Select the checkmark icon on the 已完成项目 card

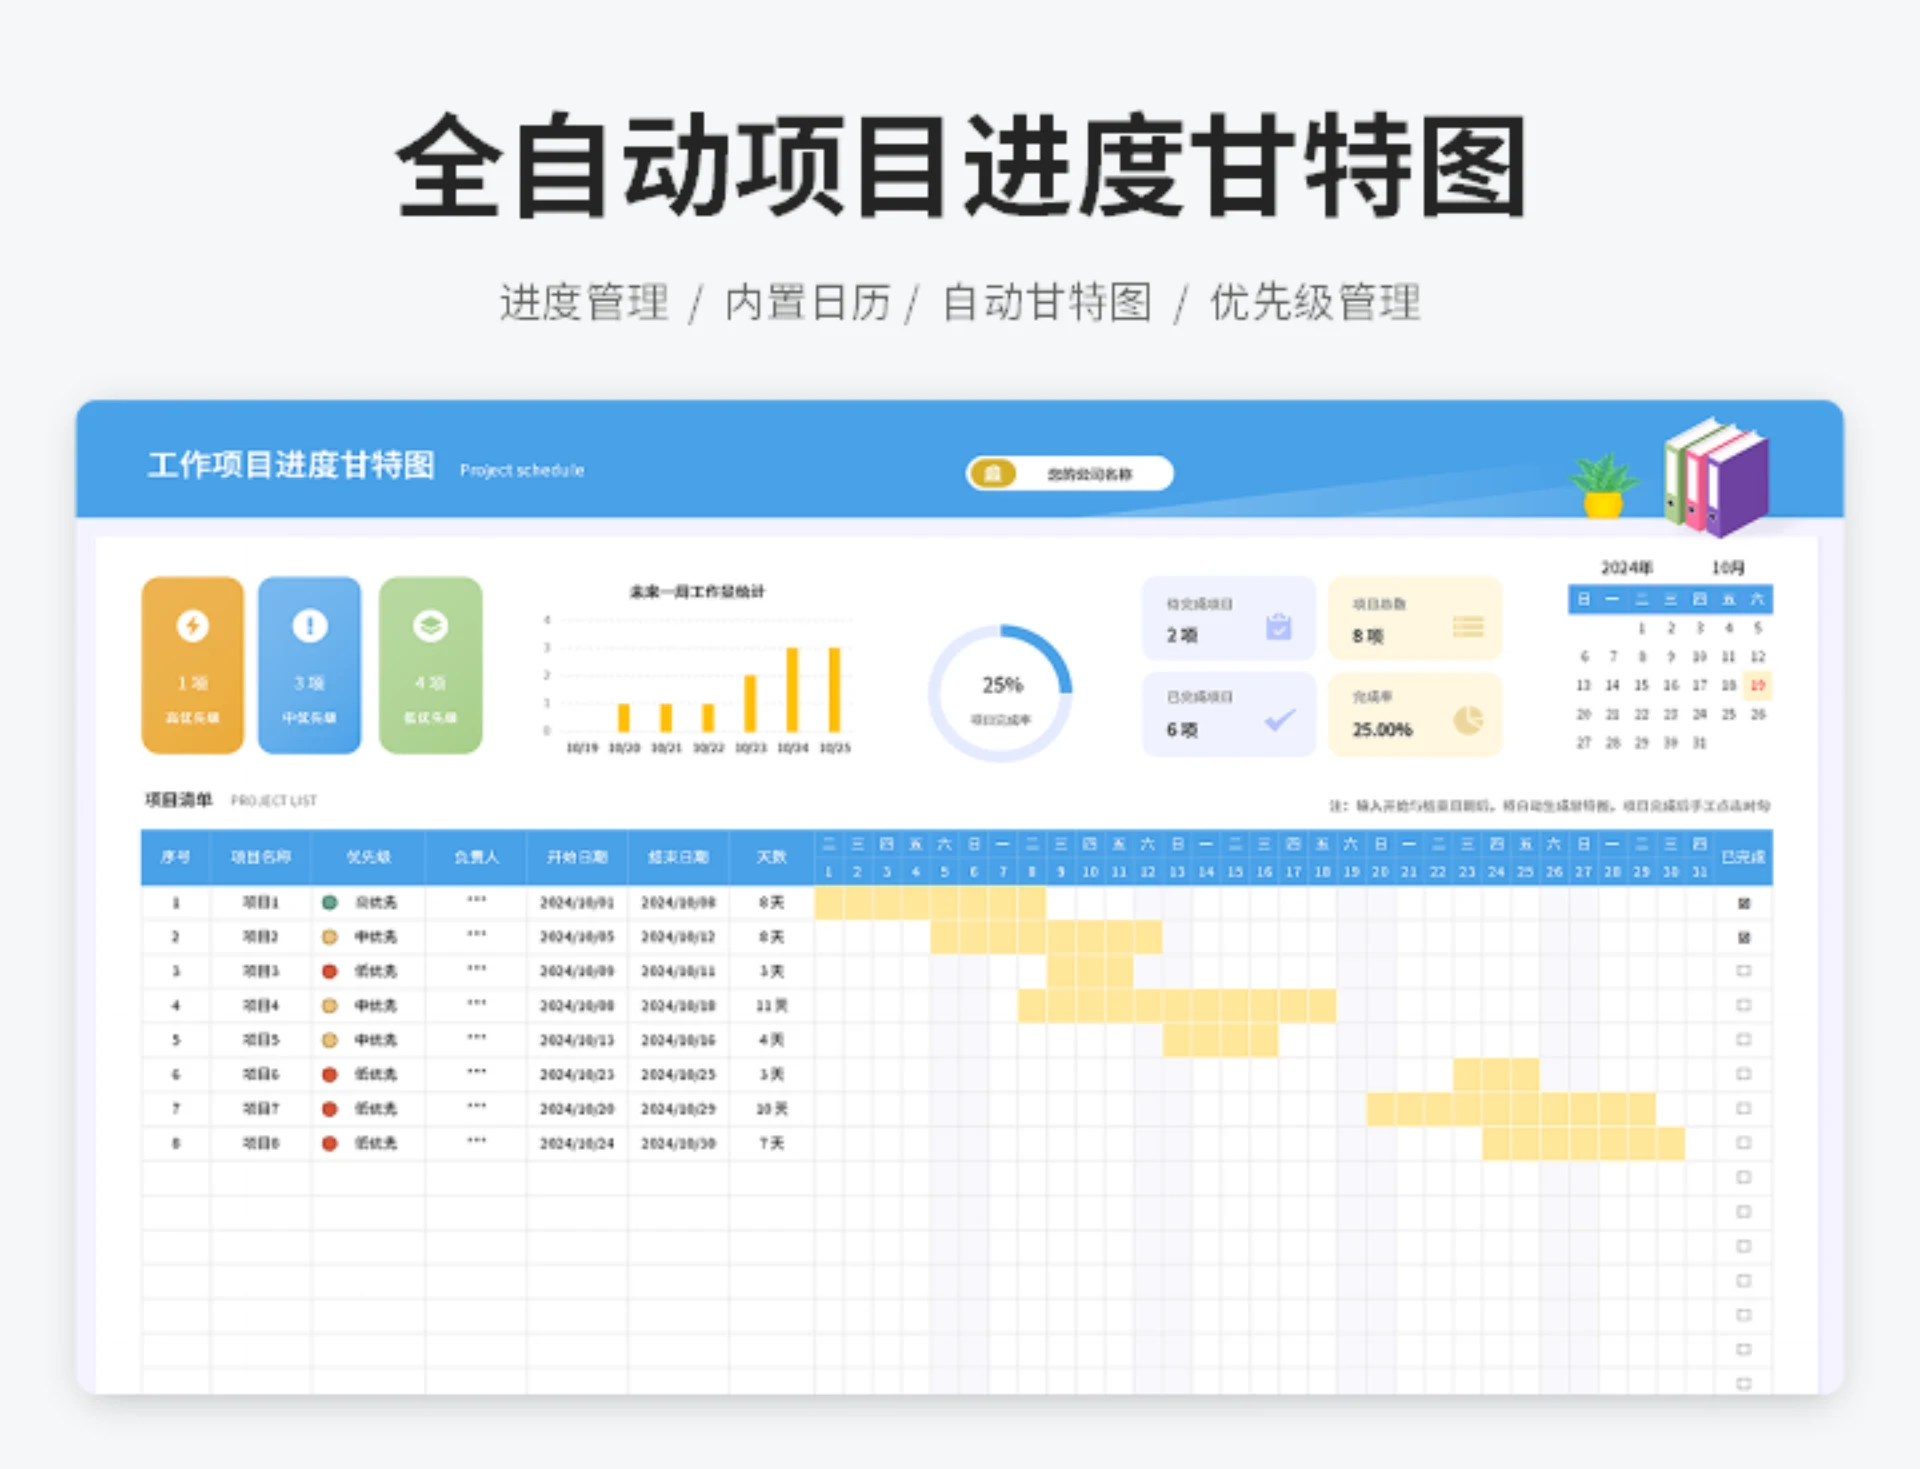tap(1277, 722)
